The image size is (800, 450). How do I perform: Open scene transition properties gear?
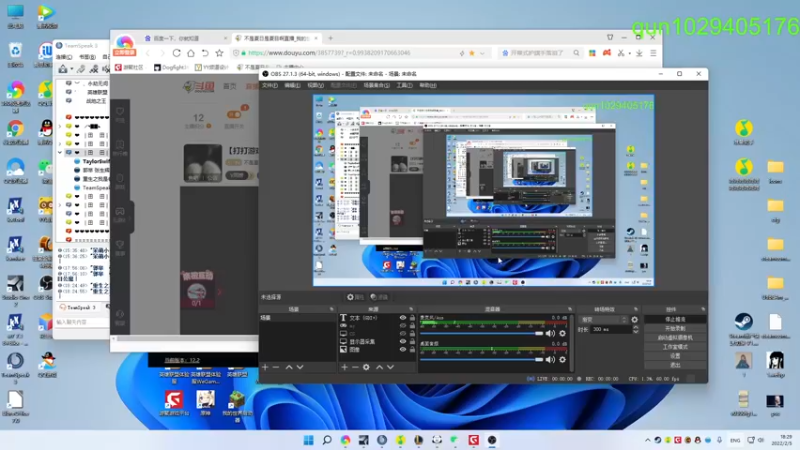click(634, 319)
